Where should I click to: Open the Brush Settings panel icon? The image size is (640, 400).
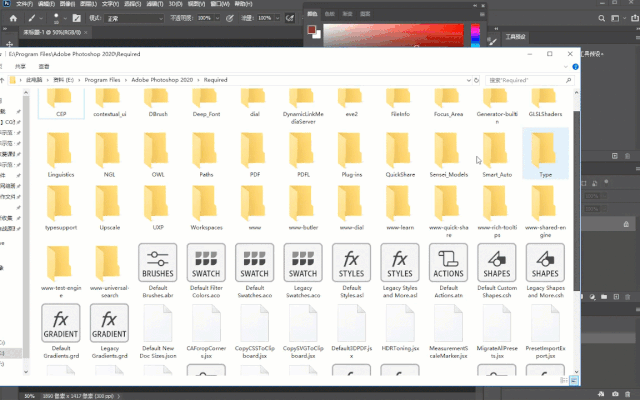click(76, 18)
